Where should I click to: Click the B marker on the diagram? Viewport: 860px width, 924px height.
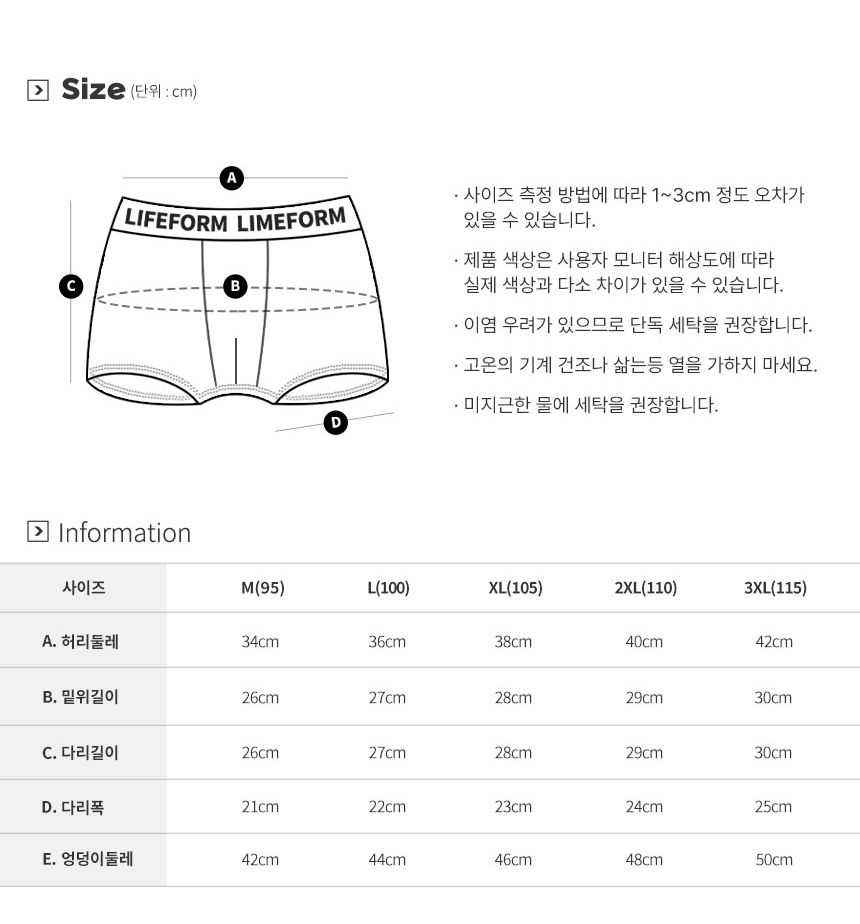(x=234, y=287)
